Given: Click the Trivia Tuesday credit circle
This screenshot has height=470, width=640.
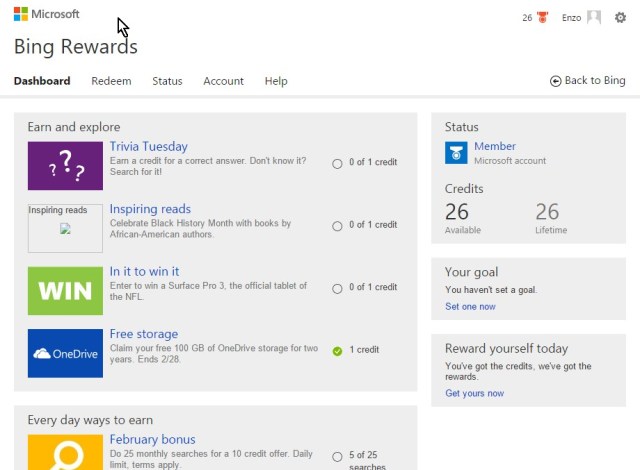Looking at the screenshot, I should (x=337, y=163).
